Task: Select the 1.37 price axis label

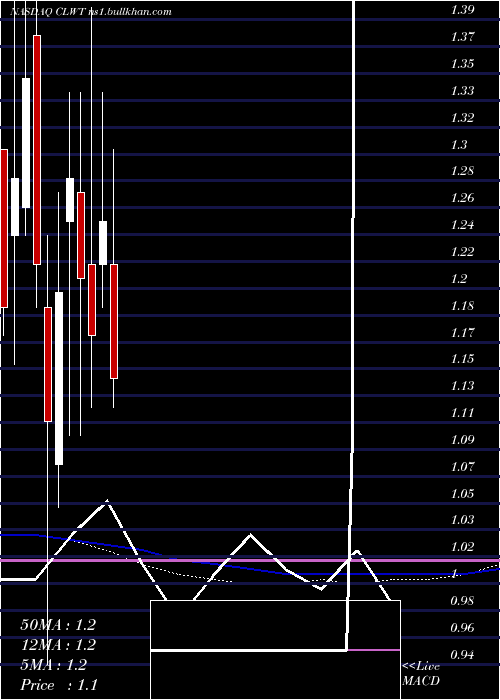Action: (x=462, y=37)
